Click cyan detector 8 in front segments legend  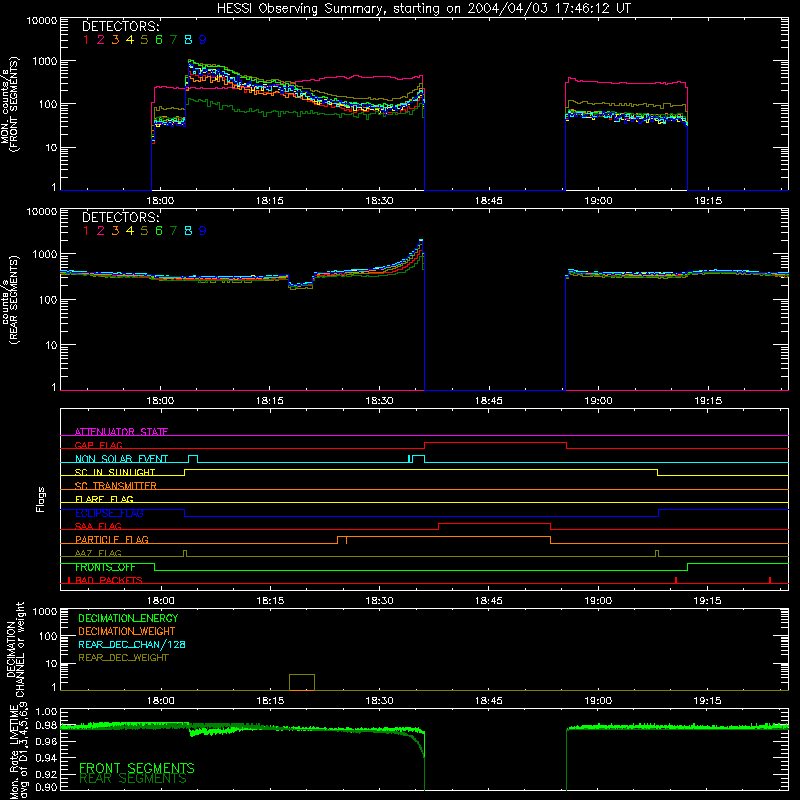tap(188, 40)
